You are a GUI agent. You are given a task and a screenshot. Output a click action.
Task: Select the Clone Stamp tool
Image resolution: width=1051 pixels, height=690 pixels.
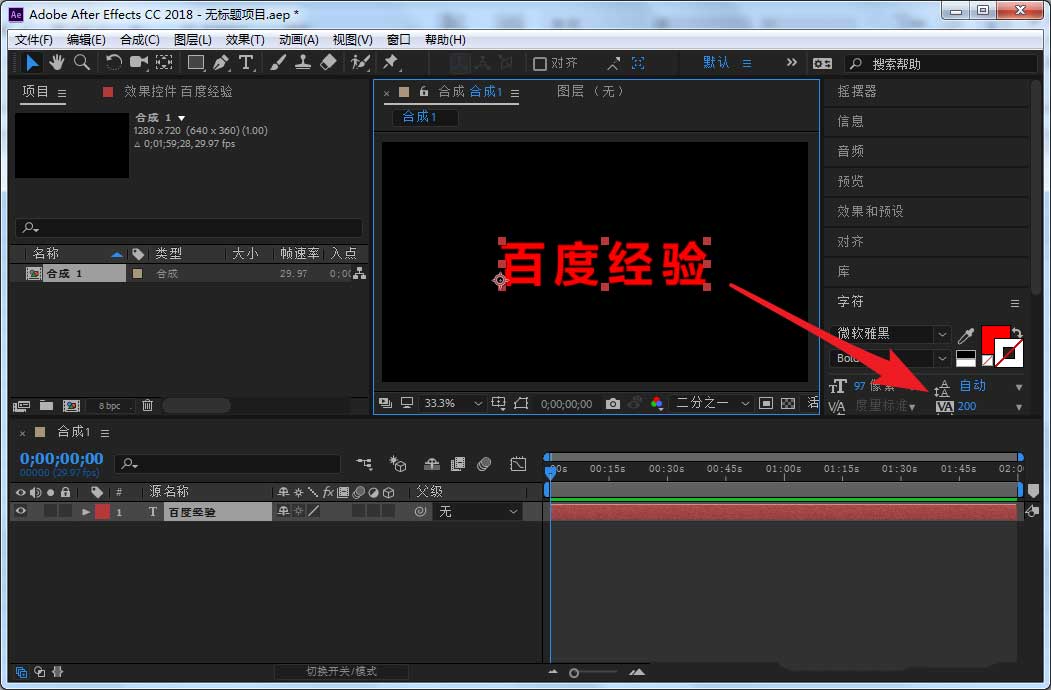point(303,62)
